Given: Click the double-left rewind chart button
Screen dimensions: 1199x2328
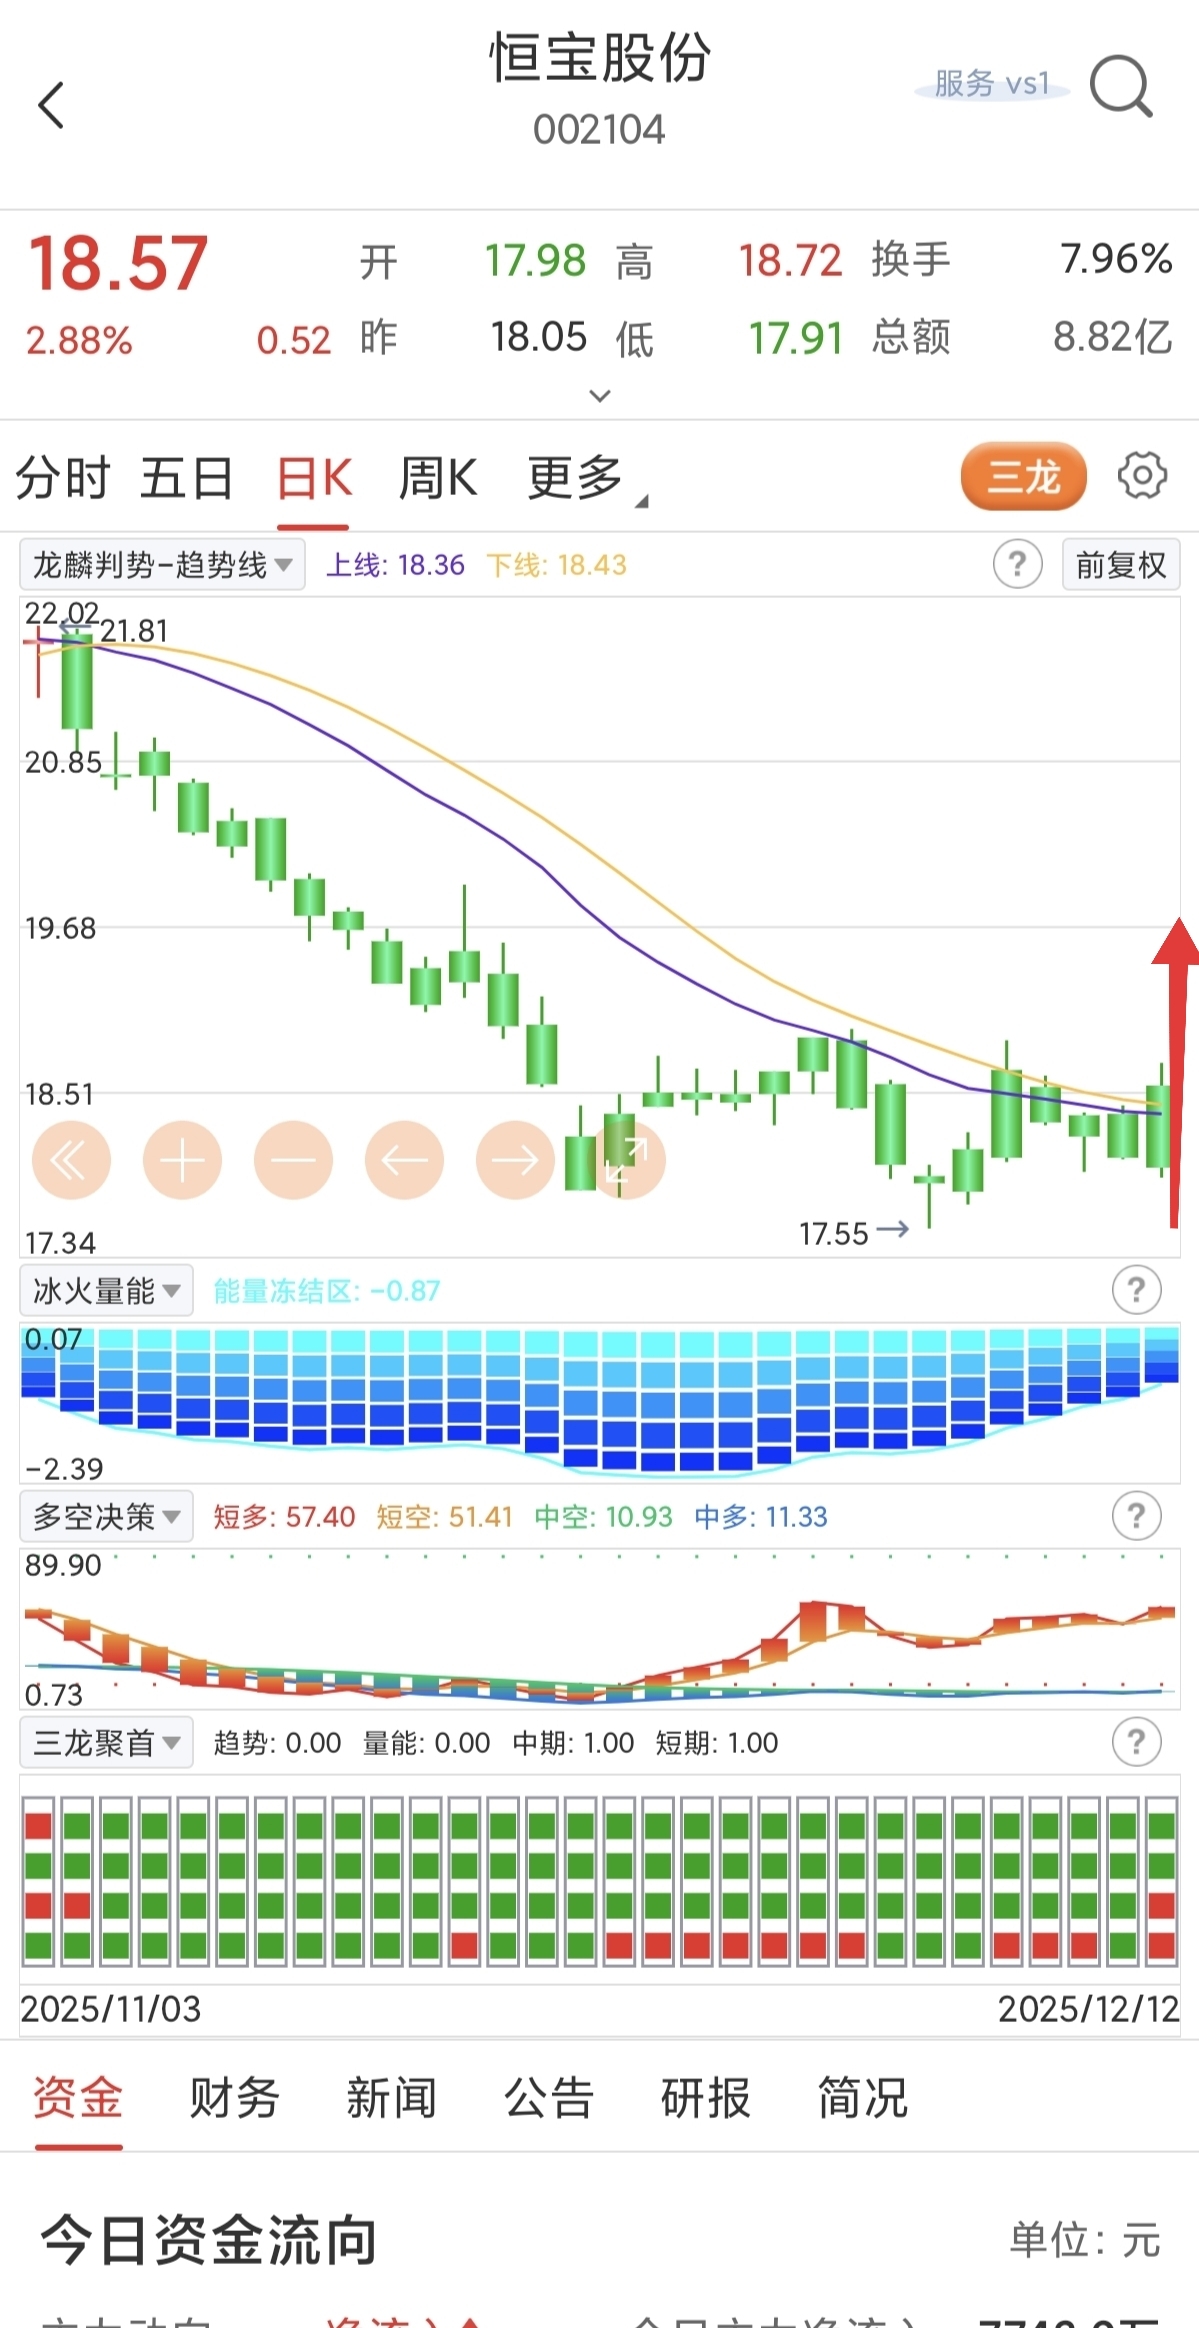Looking at the screenshot, I should (70, 1160).
